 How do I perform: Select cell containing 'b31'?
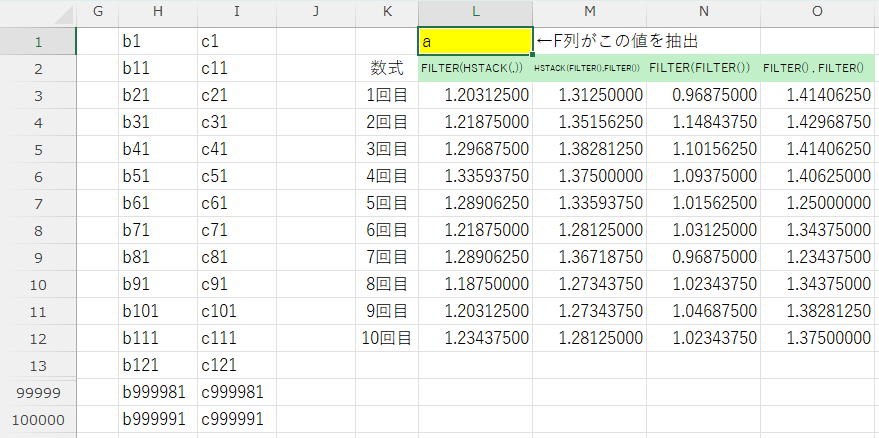coord(158,122)
